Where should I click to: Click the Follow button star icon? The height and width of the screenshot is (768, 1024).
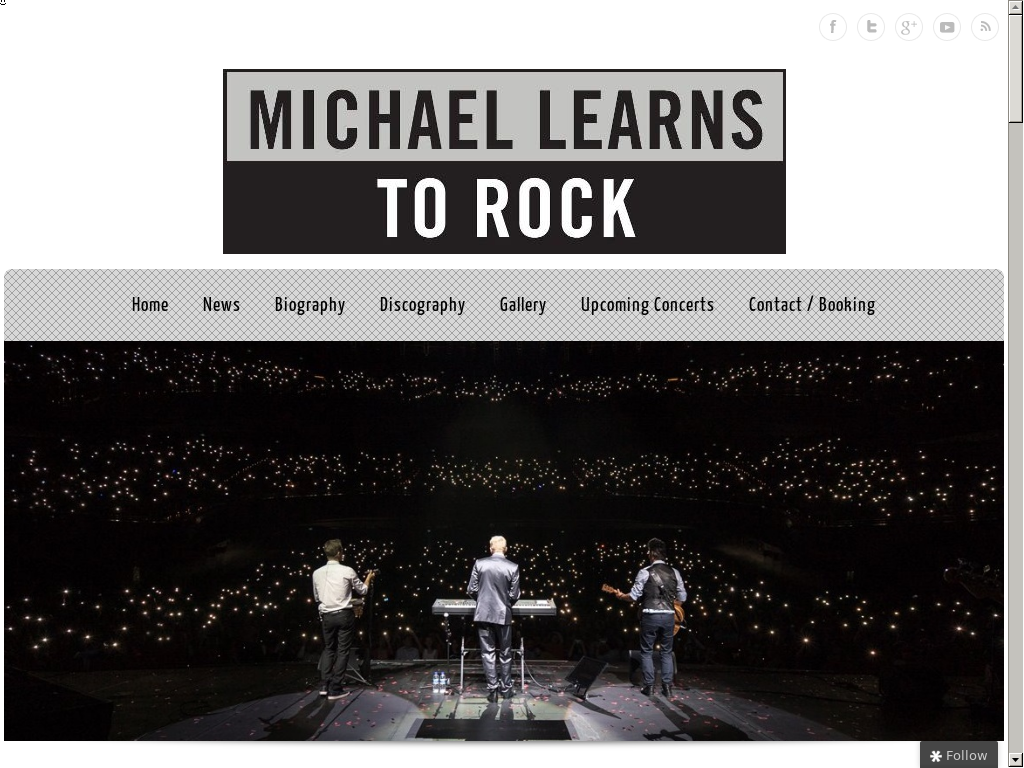(x=935, y=756)
